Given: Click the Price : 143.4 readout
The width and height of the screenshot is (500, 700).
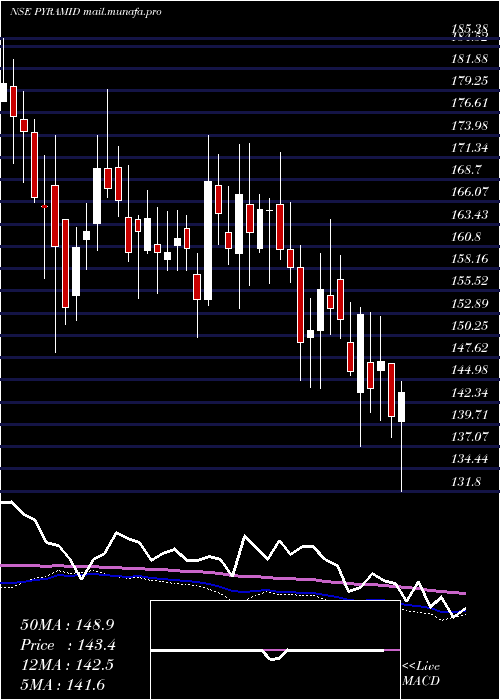Looking at the screenshot, I should [68, 645].
